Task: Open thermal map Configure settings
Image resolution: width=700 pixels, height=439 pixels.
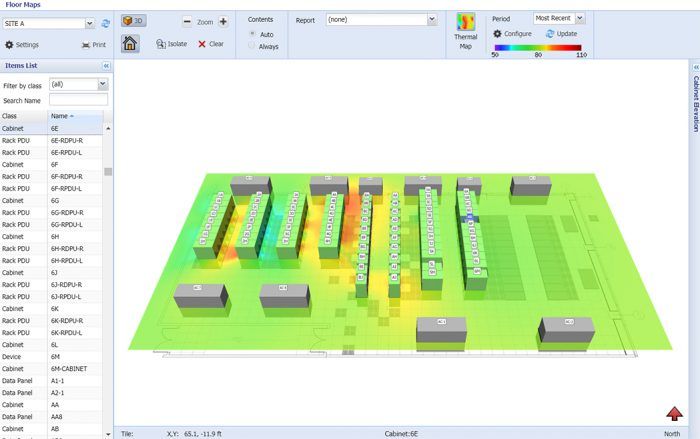Action: point(512,33)
